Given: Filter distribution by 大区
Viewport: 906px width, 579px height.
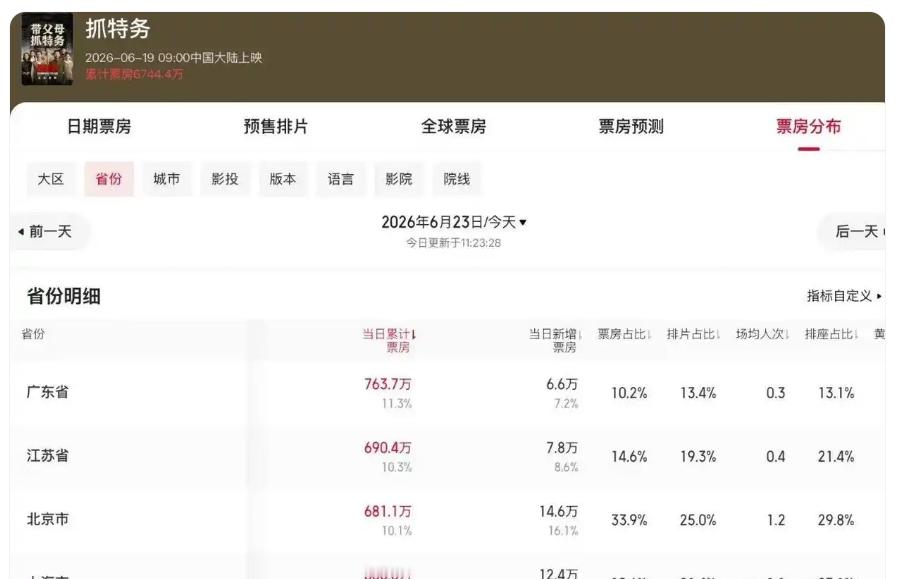Looking at the screenshot, I should click(51, 179).
